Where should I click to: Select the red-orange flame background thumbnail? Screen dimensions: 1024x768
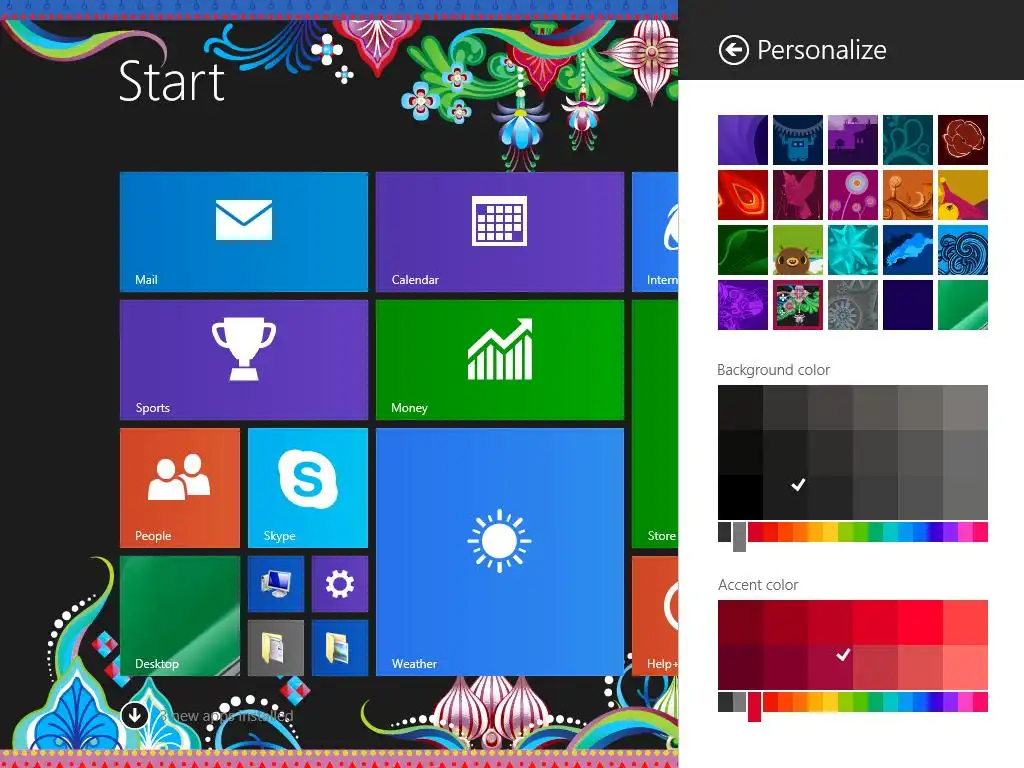743,195
